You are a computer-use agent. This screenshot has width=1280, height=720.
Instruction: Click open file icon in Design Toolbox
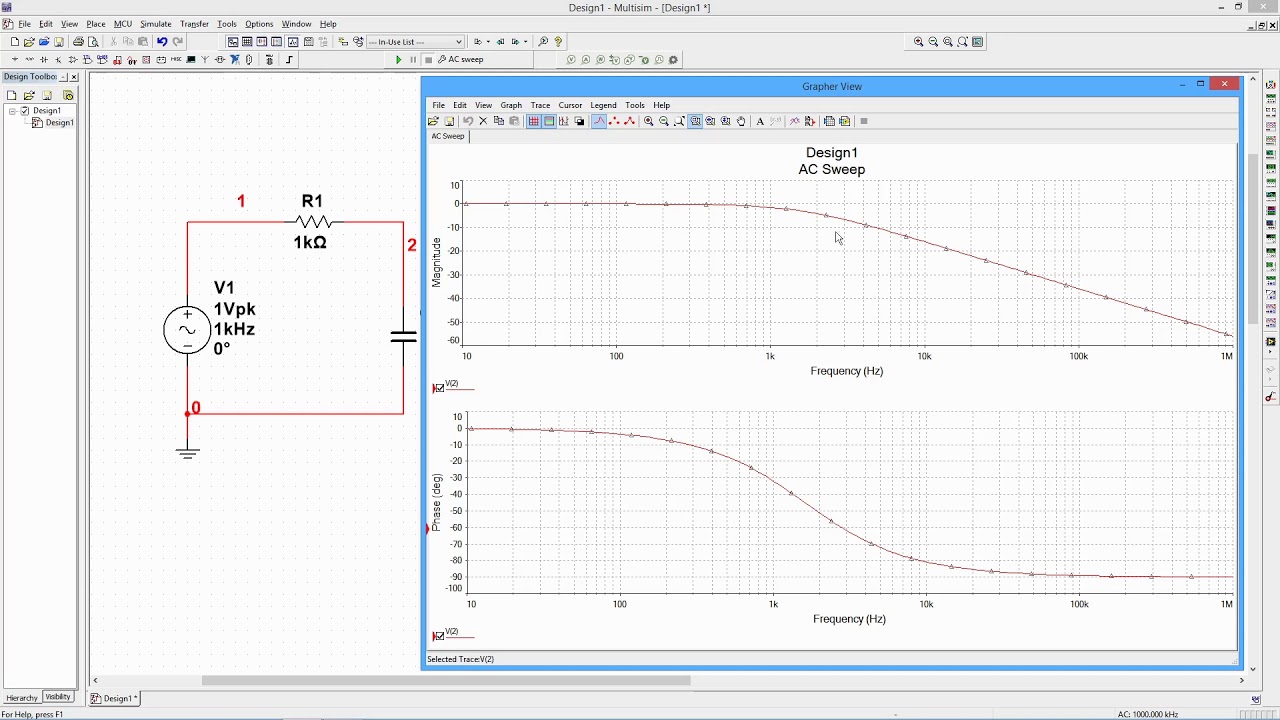click(x=30, y=95)
